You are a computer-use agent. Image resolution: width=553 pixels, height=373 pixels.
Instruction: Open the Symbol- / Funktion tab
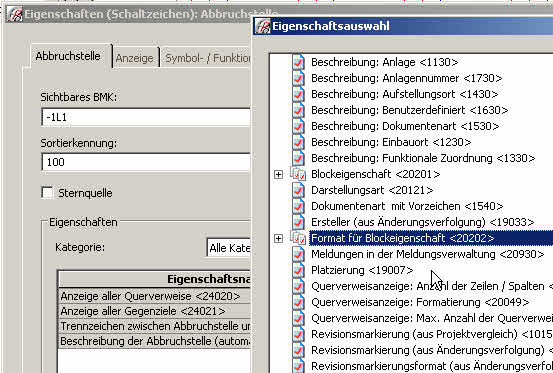tap(208, 58)
